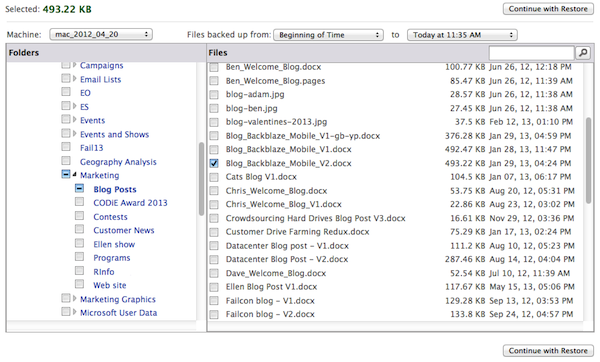Image resolution: width=600 pixels, height=362 pixels.
Task: Click date Feb 12, 13, 01:10 PM
Action: (x=531, y=122)
